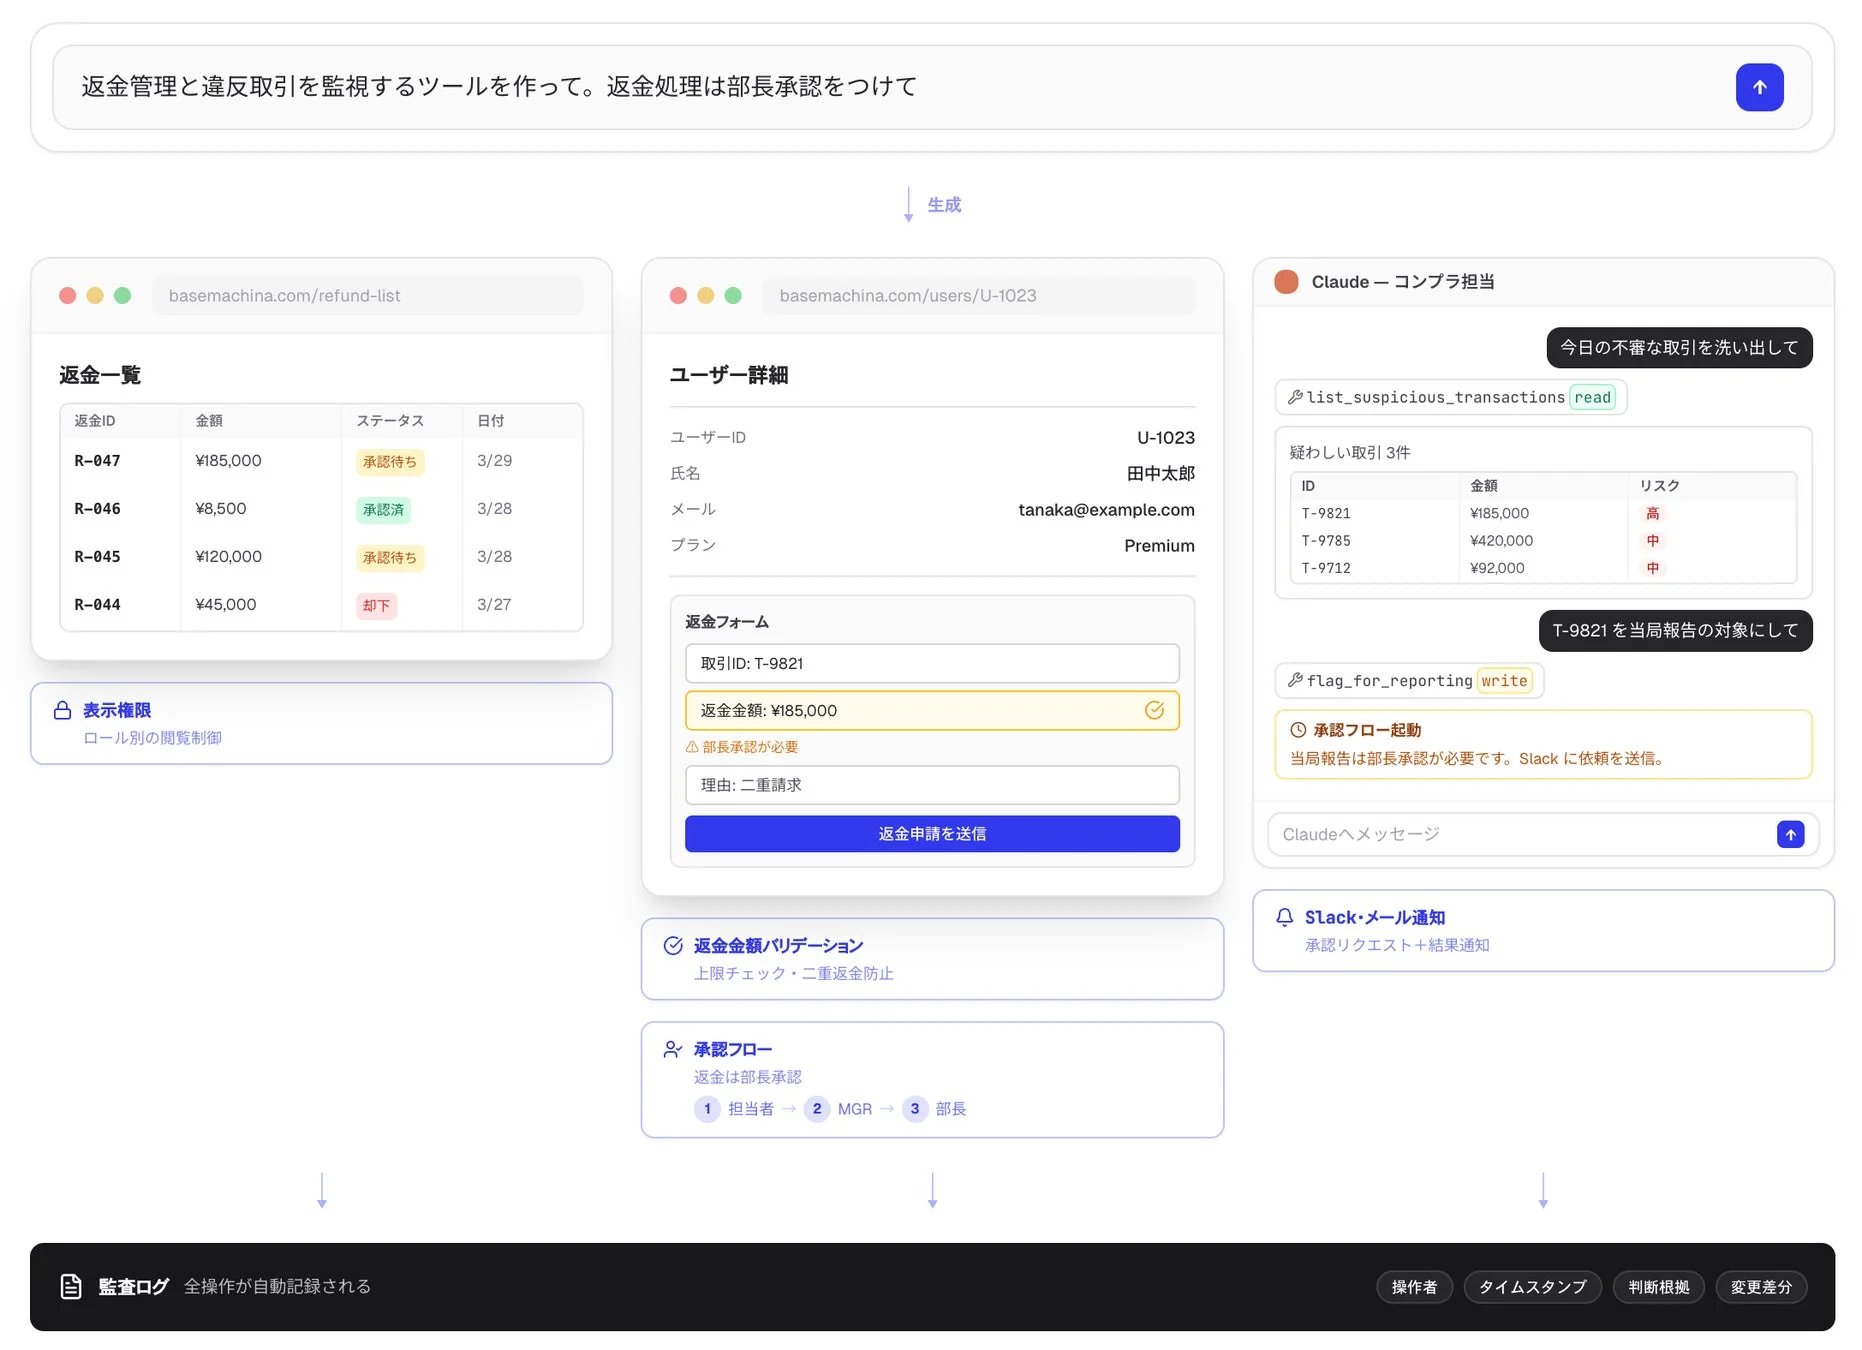This screenshot has height=1350, width=1862.
Task: Click clock icon beside 承認フロー起動
Action: point(1298,730)
